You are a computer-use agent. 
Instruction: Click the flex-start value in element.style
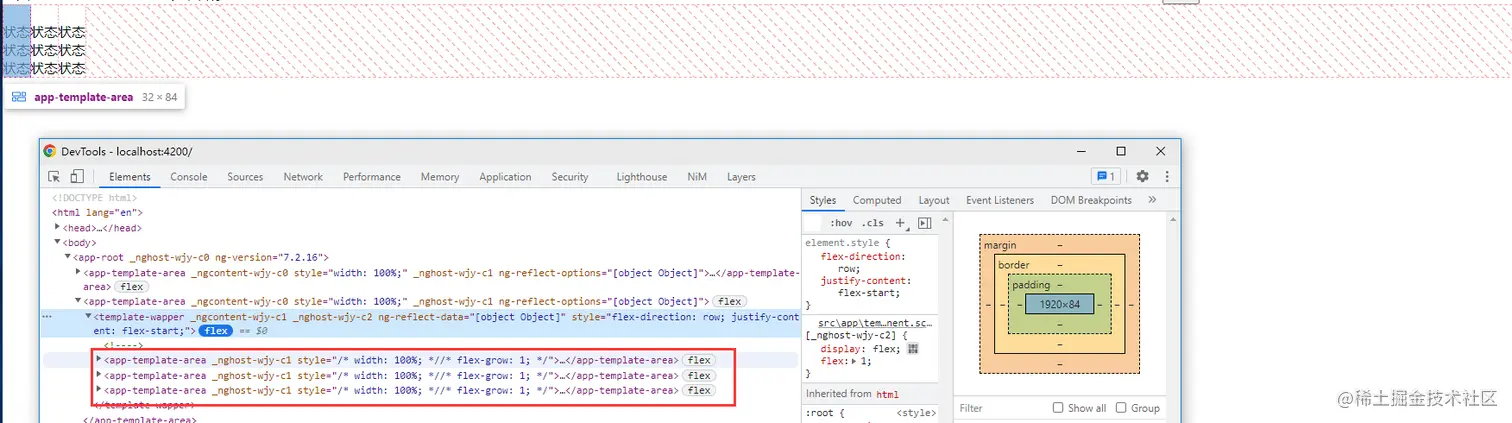[x=866, y=293]
